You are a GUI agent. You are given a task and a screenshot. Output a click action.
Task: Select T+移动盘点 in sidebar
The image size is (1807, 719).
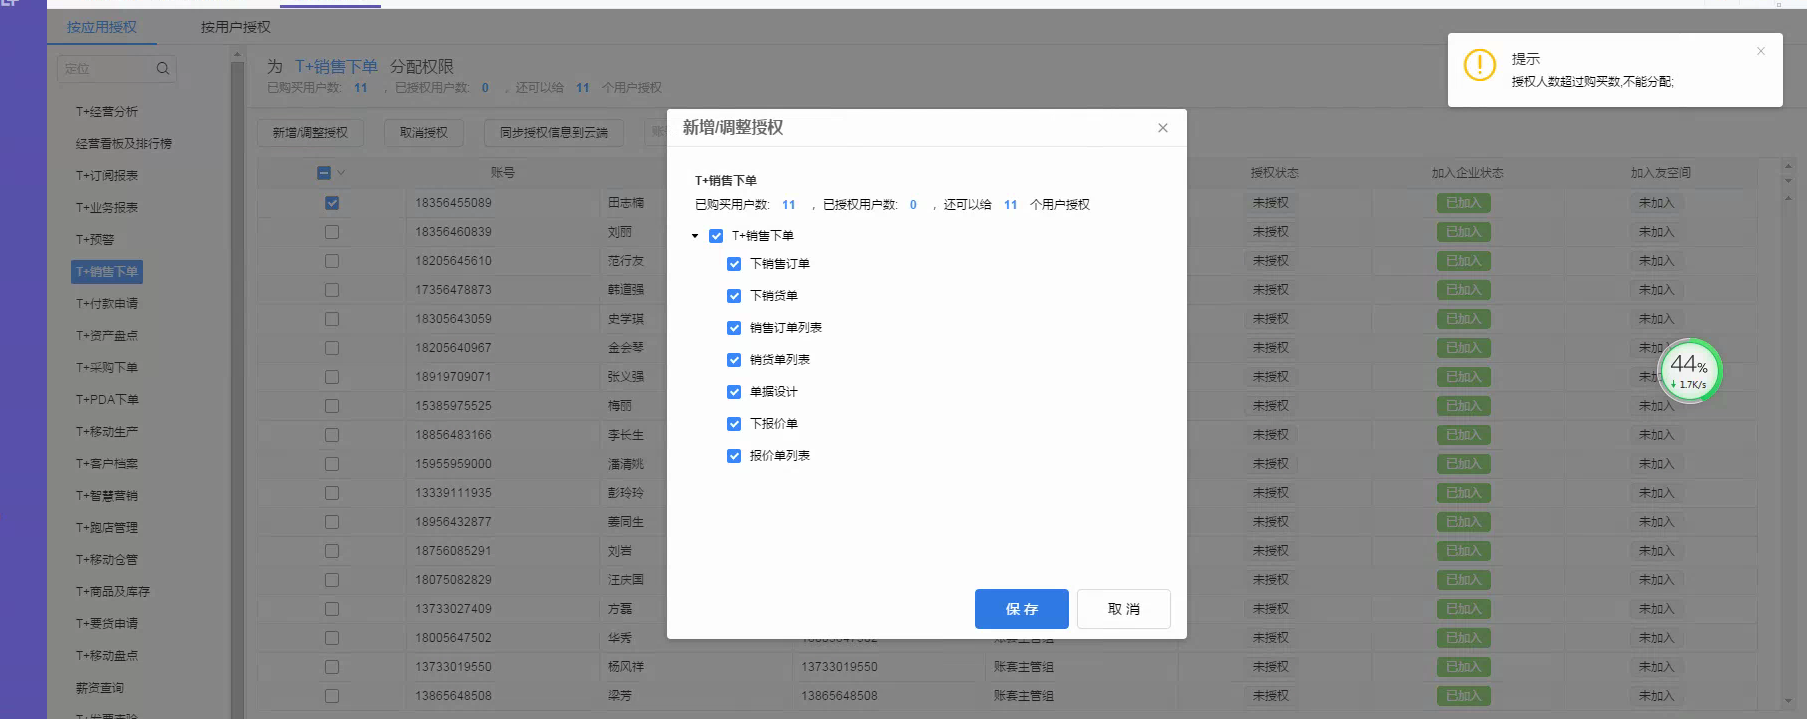[x=107, y=656]
